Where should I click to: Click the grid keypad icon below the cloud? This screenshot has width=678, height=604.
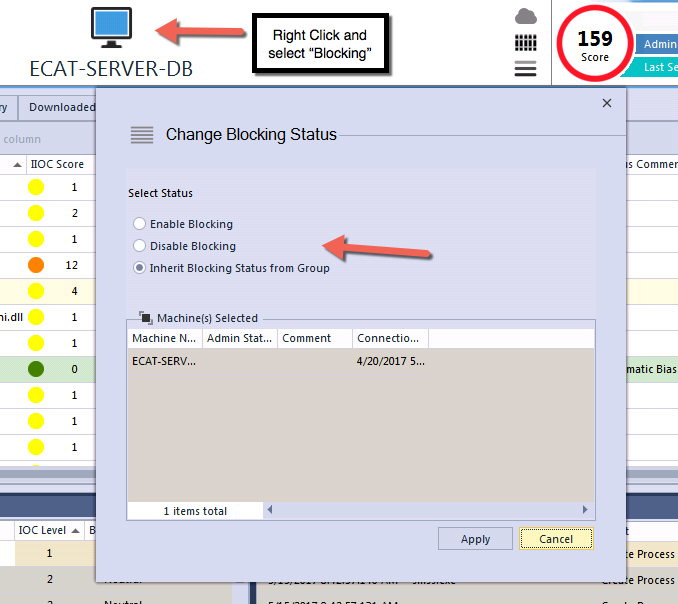(525, 43)
